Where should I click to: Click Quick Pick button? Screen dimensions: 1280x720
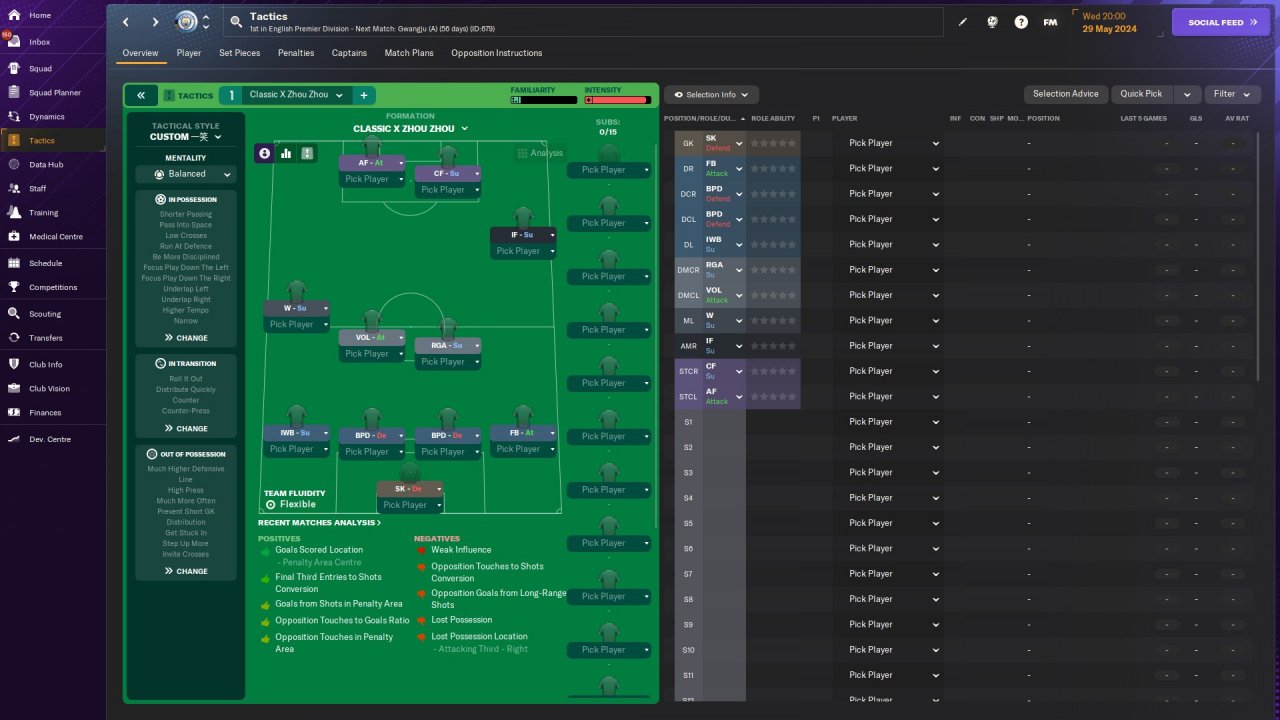(1141, 94)
